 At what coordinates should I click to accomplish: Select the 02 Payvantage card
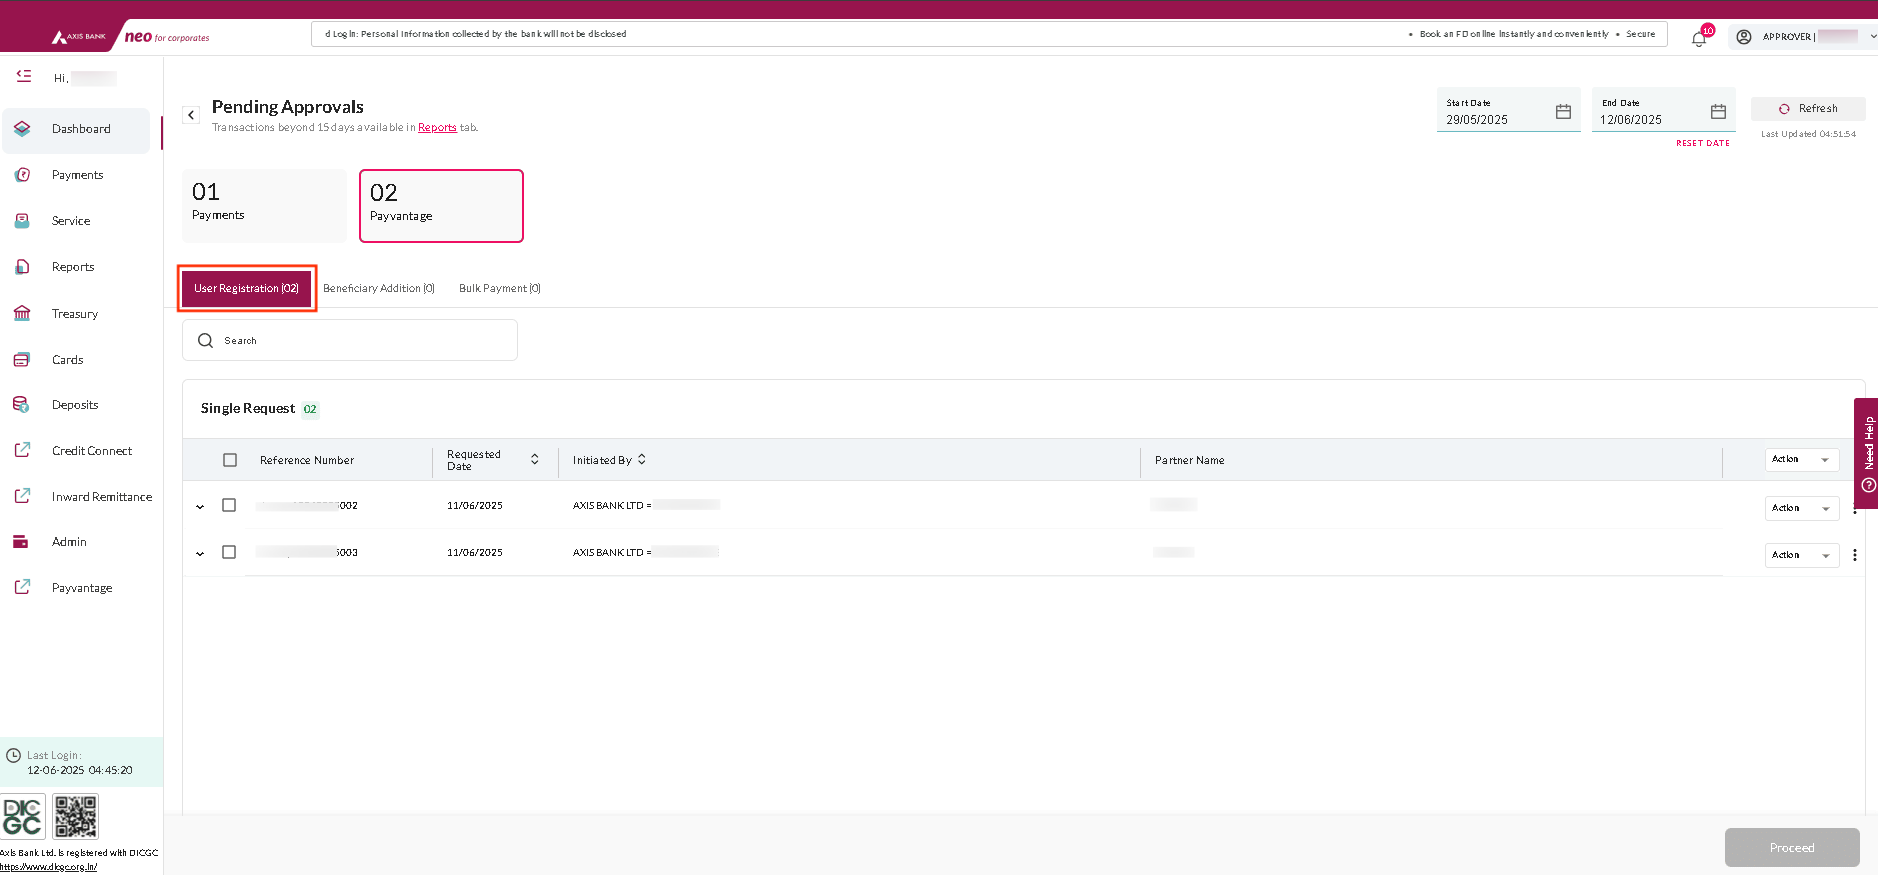(441, 206)
